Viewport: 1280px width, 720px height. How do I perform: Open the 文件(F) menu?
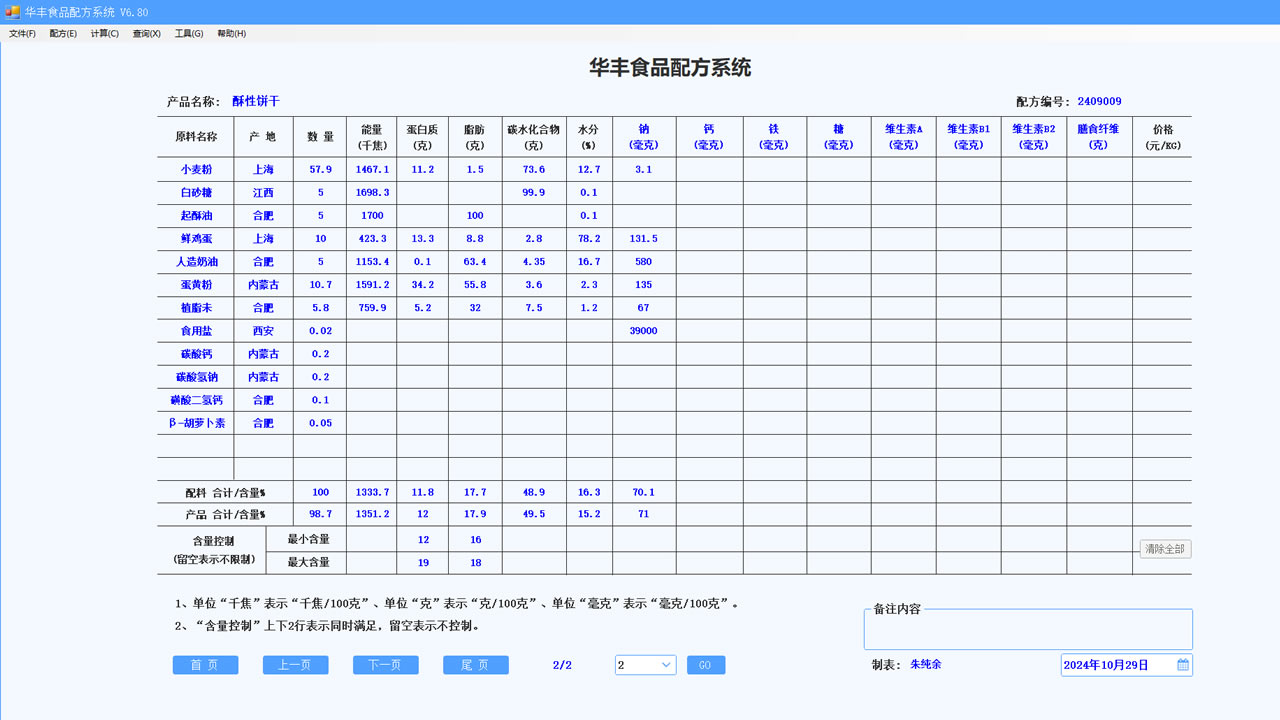point(20,33)
